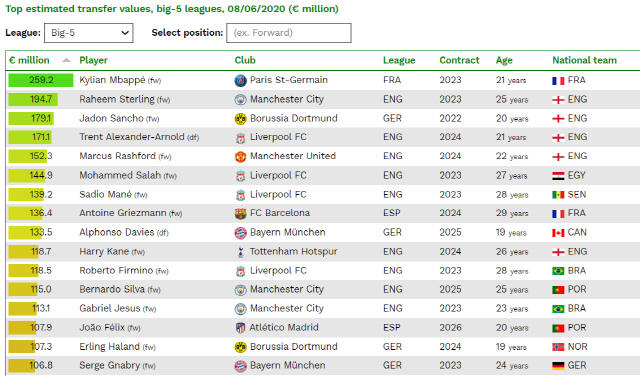Click player name Kylian Mbappé
Image resolution: width=640 pixels, height=376 pixels.
112,80
